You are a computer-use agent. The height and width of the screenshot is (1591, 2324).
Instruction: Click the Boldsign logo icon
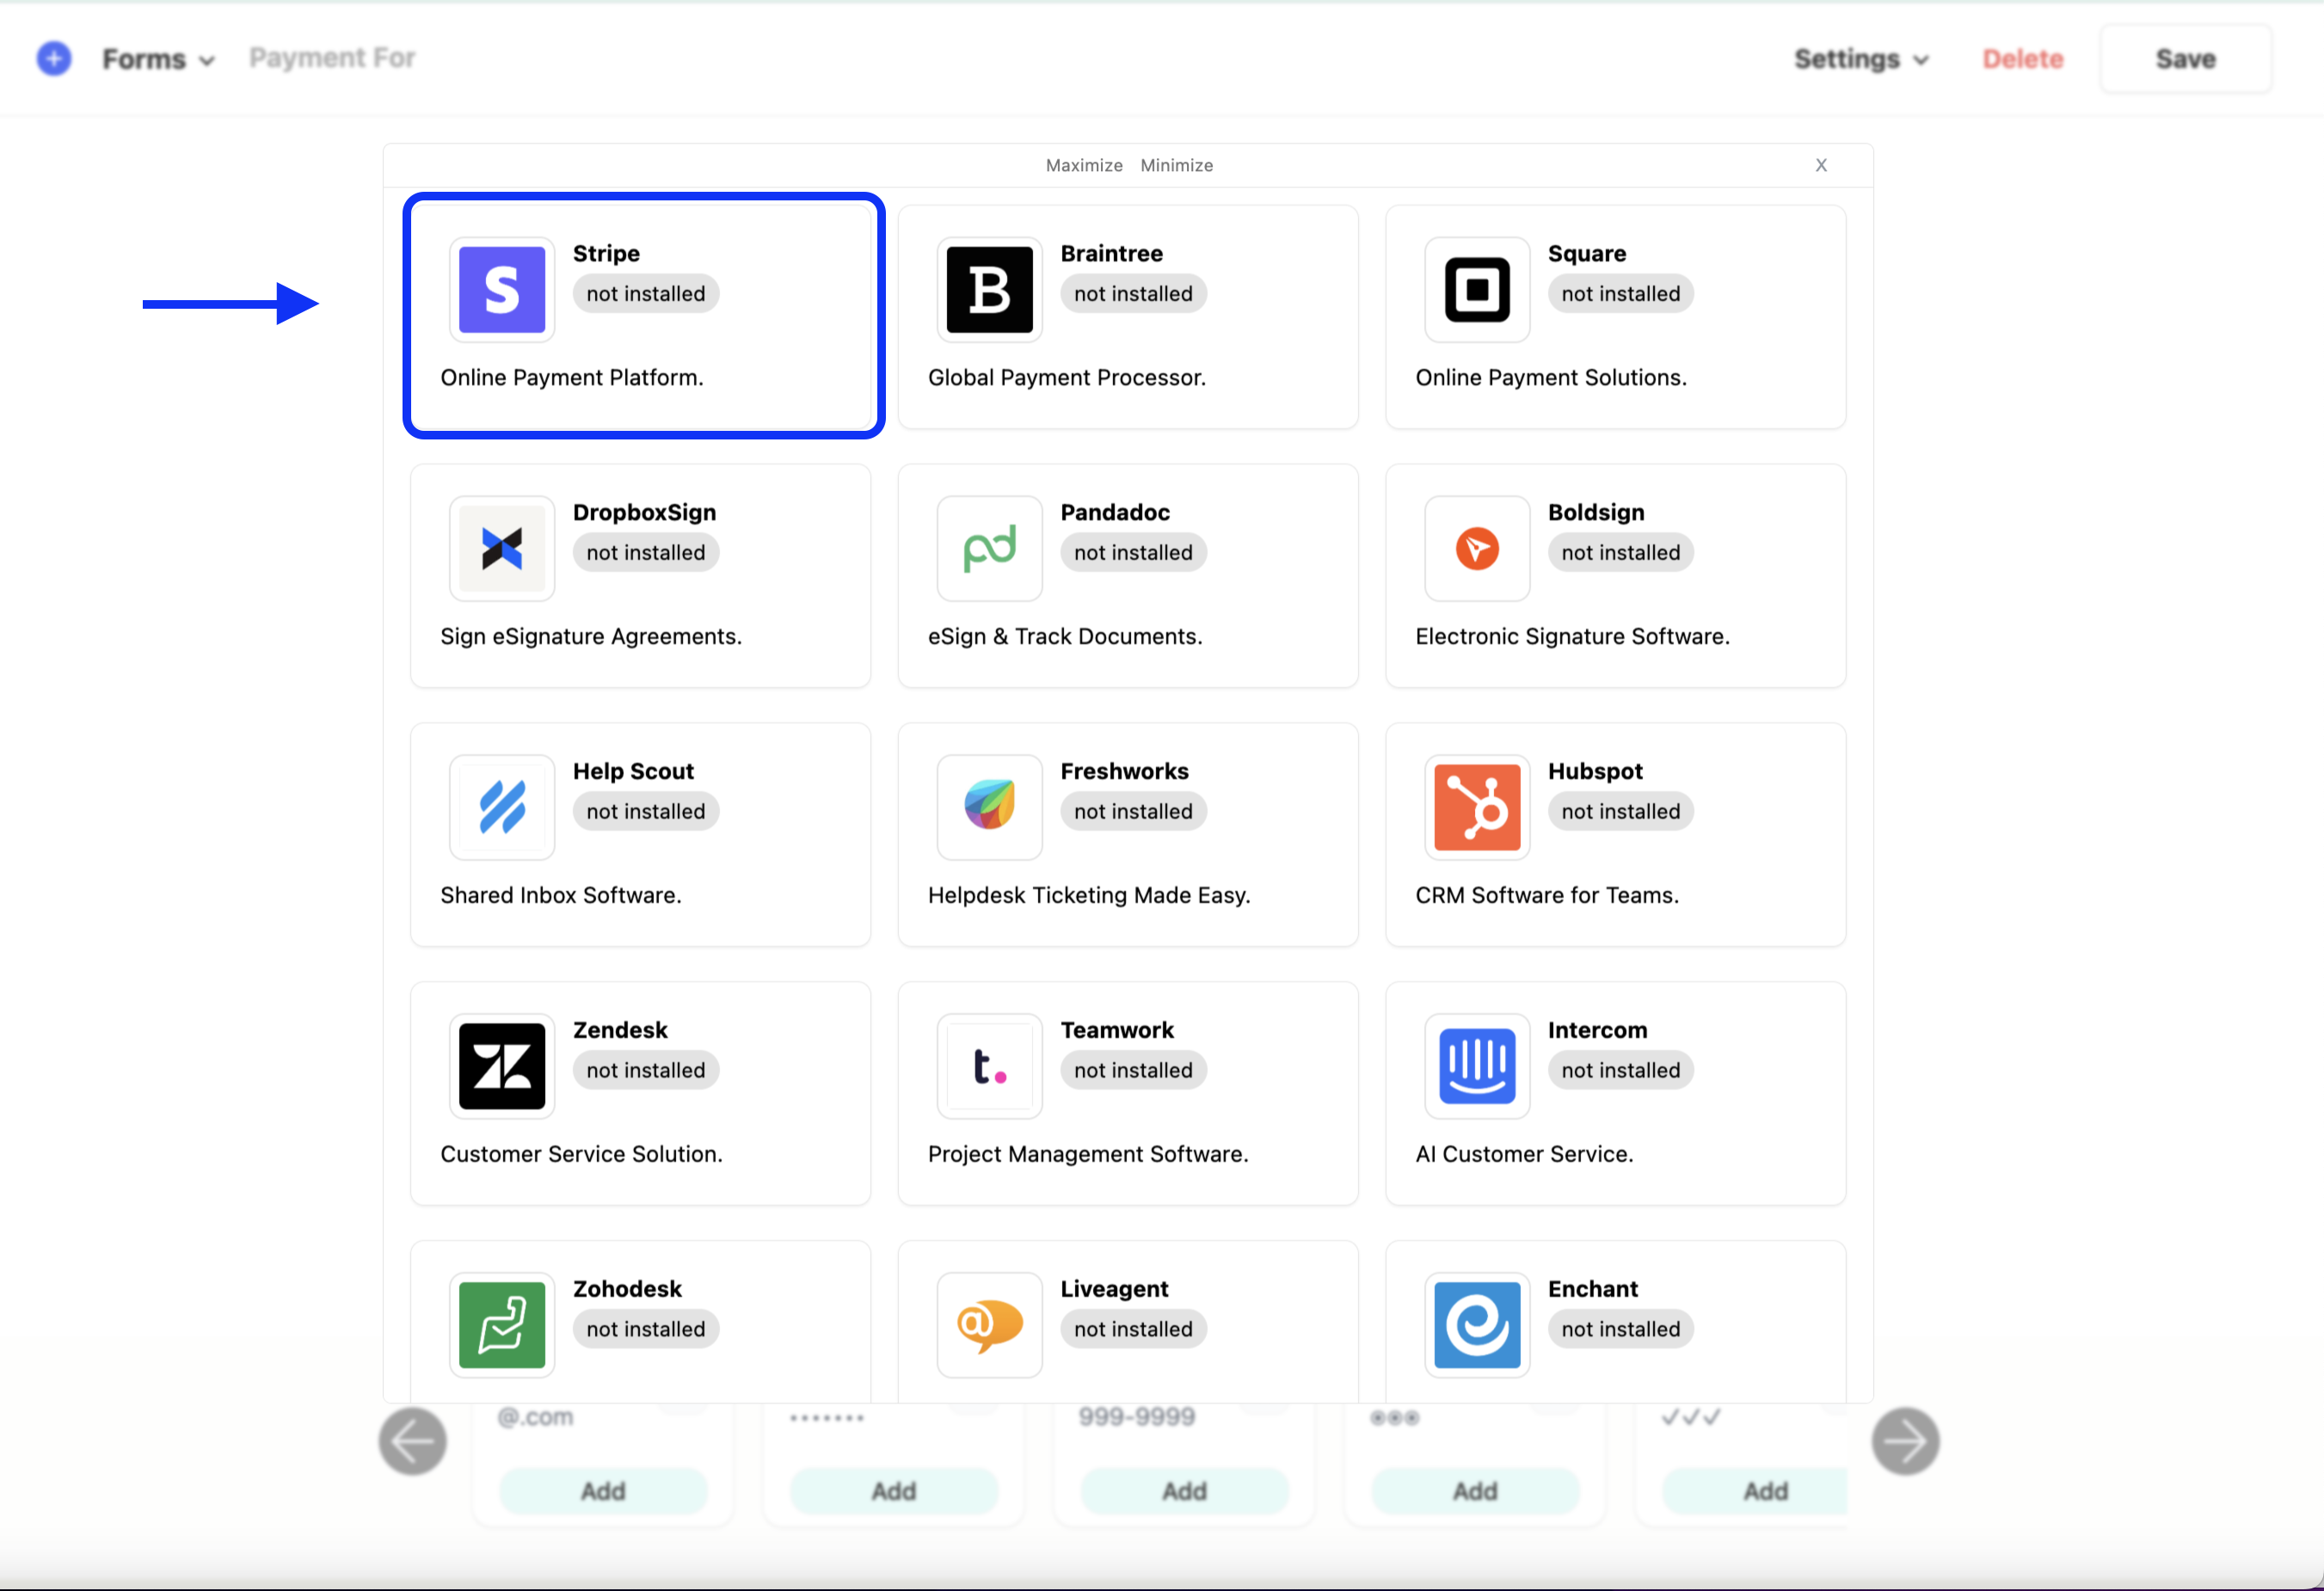(1477, 548)
